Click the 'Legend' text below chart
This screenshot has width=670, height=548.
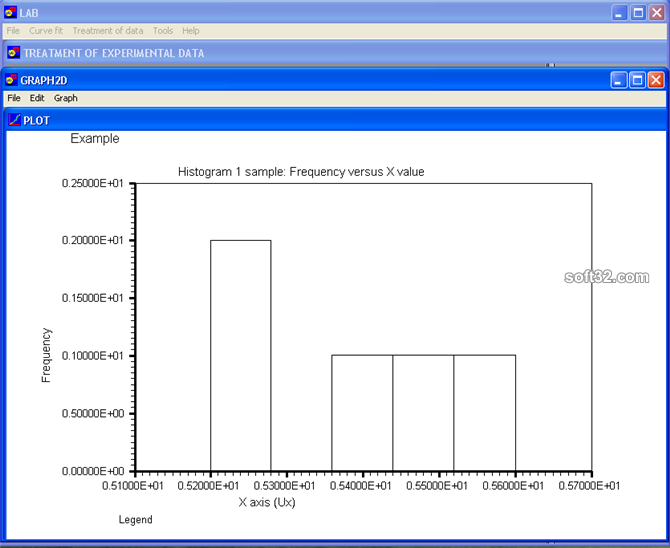pos(135,520)
